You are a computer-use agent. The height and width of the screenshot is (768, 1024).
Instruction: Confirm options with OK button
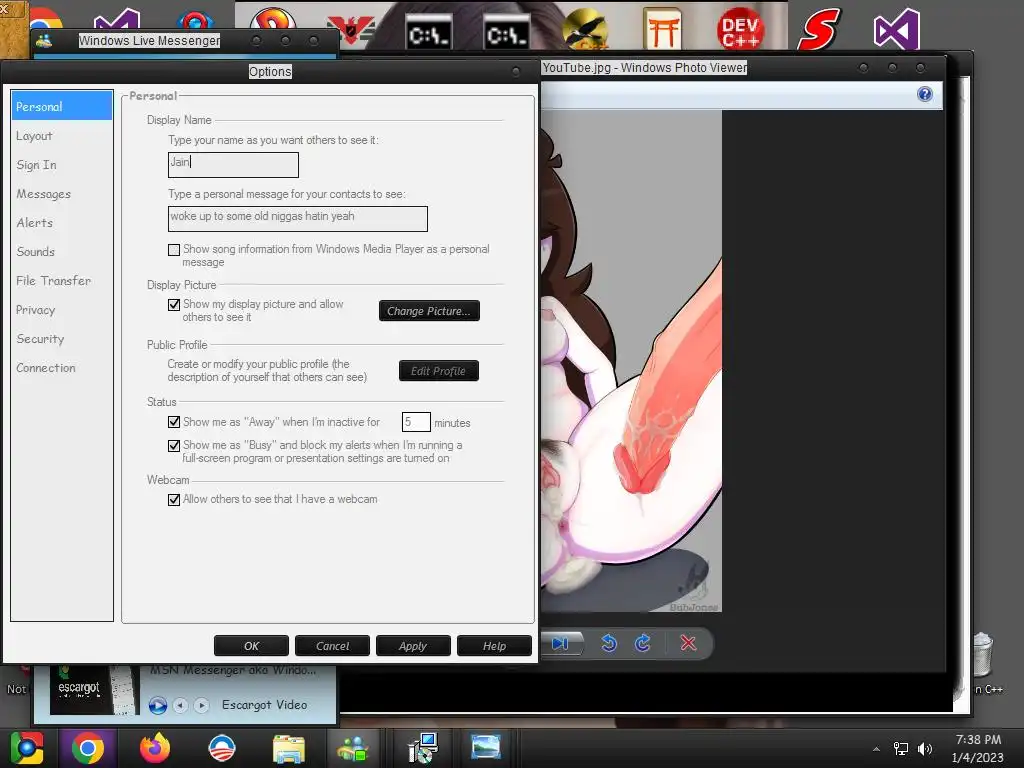click(x=251, y=646)
